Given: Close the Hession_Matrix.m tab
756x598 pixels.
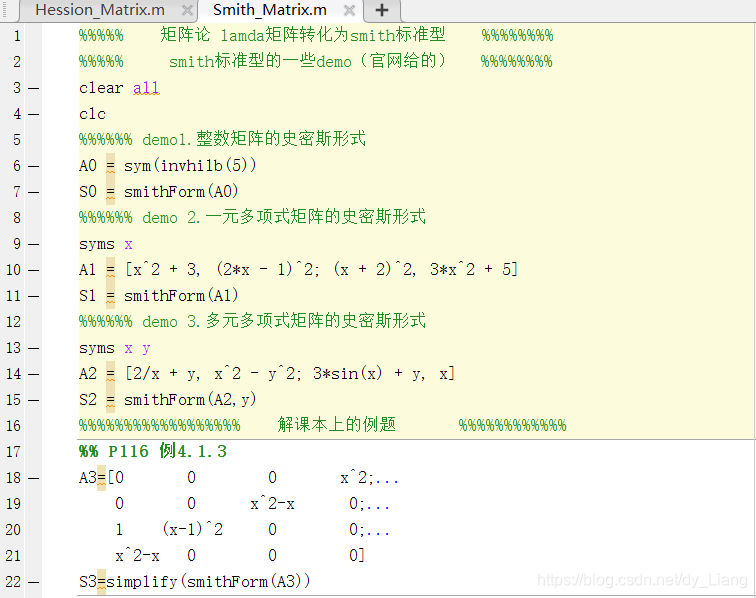Looking at the screenshot, I should coord(188,10).
